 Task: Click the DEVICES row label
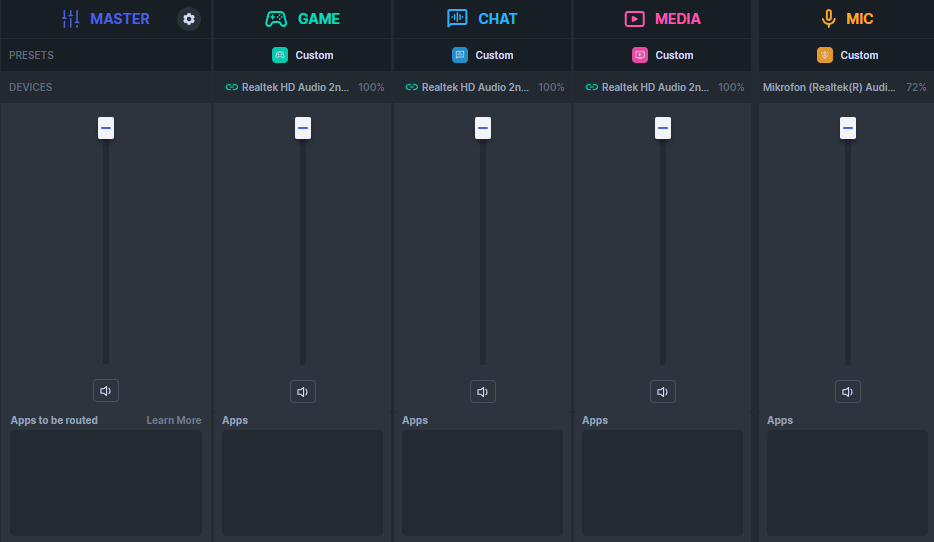(30, 87)
